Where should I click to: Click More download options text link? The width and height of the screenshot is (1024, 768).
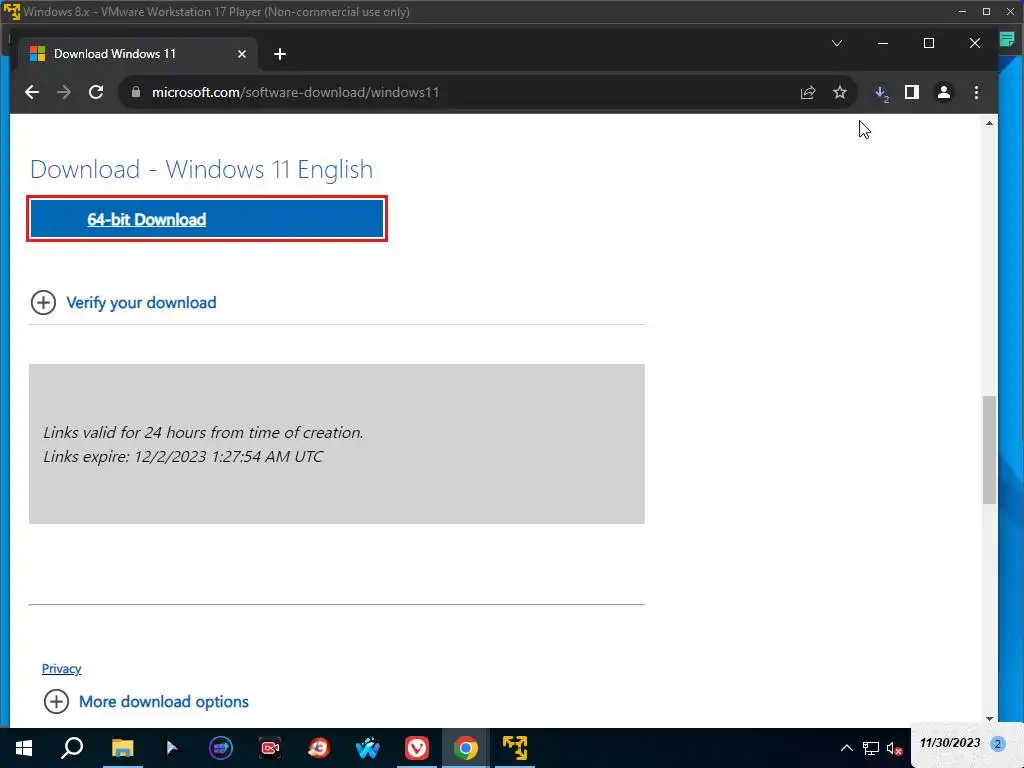tap(164, 701)
